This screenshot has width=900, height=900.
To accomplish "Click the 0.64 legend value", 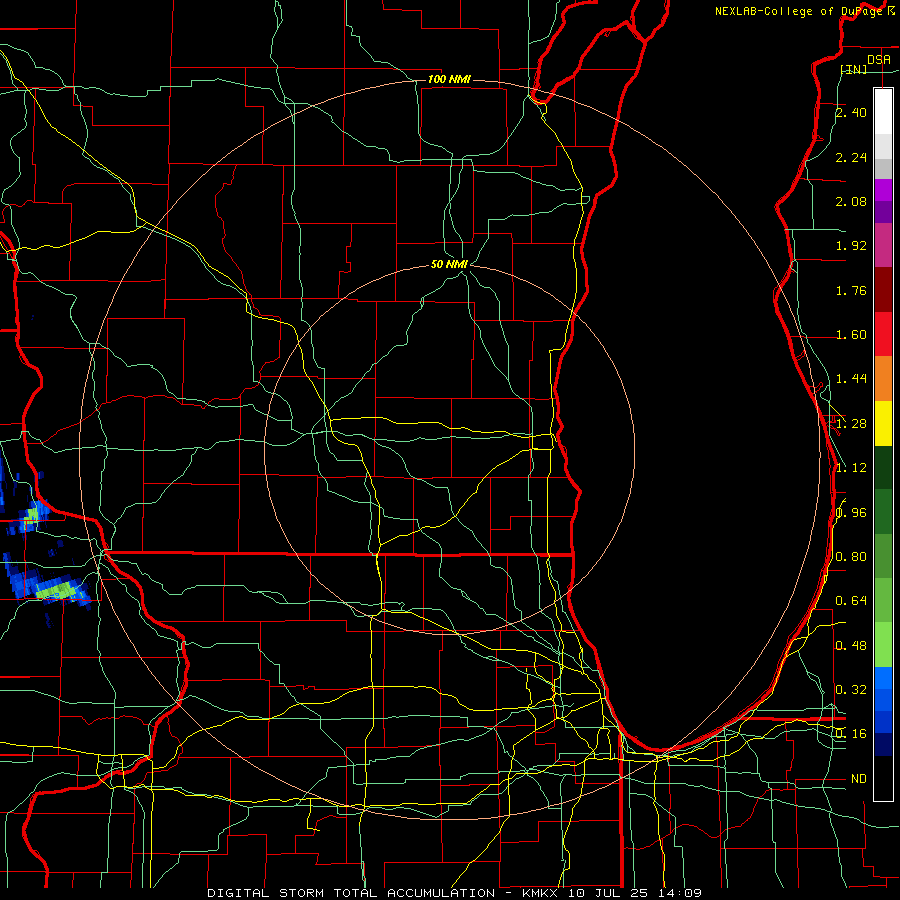I will [851, 601].
